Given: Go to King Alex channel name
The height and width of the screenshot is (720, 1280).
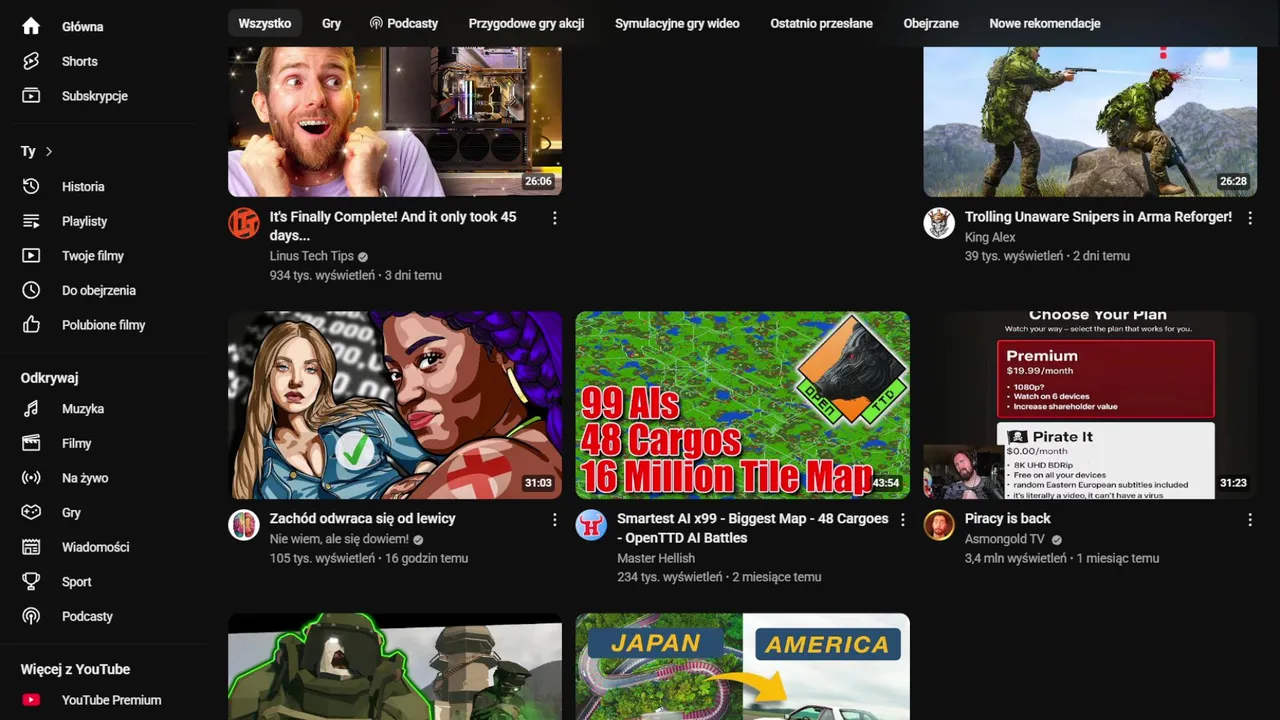Looking at the screenshot, I should [990, 237].
